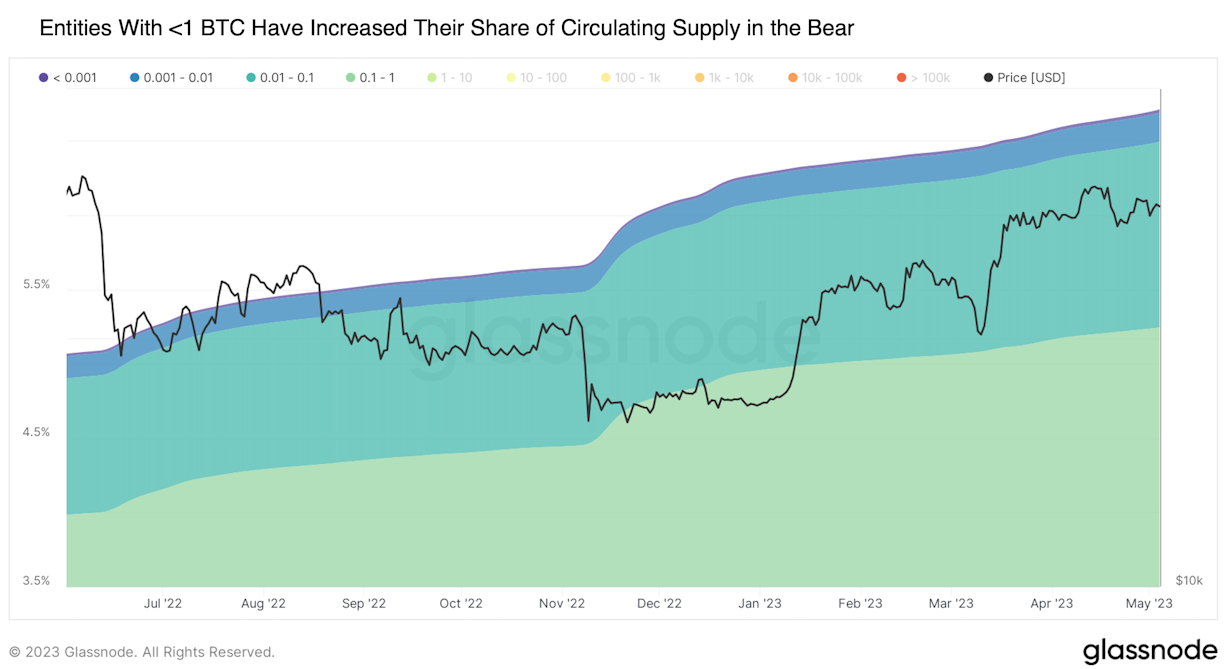Enable the '10 - 100' legend series
This screenshot has width=1224, height=669.
(538, 77)
